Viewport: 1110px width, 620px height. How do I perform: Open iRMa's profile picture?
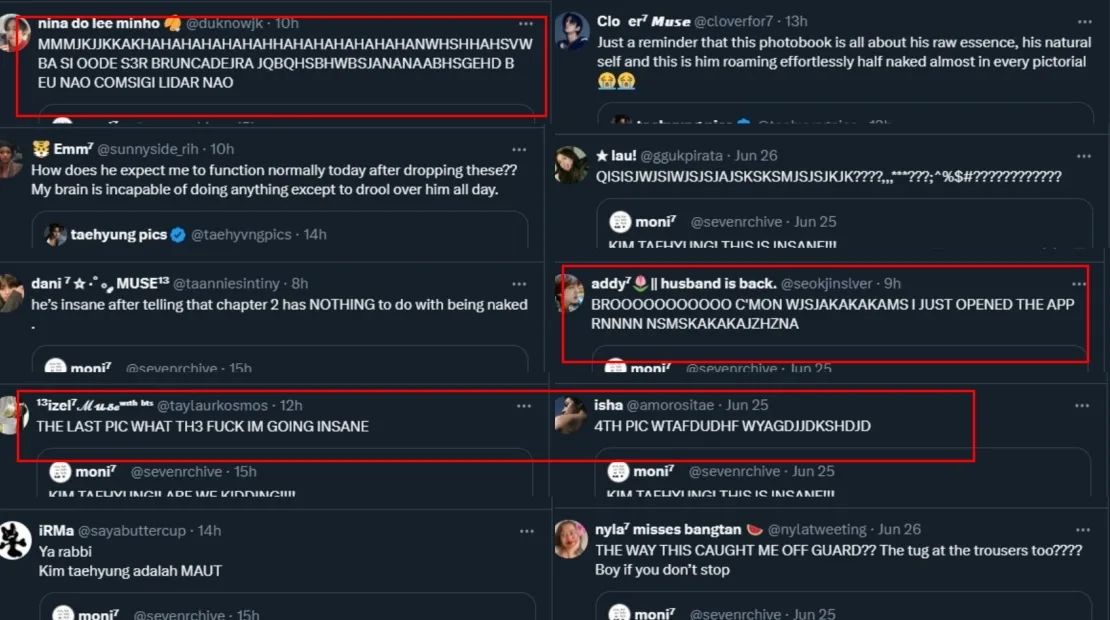(x=15, y=540)
